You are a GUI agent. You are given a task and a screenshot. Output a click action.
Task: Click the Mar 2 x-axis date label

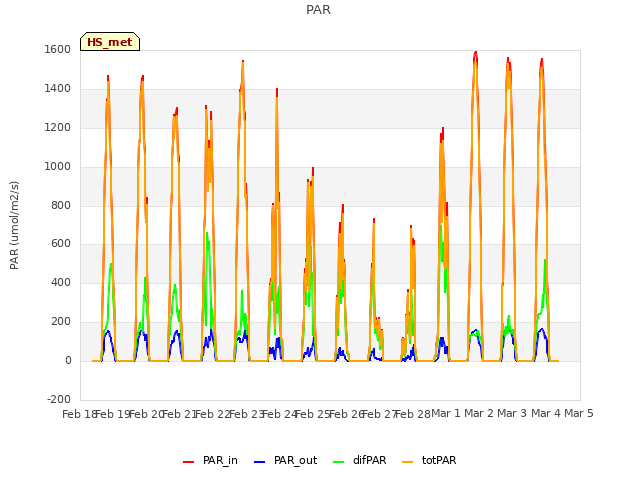(479, 413)
